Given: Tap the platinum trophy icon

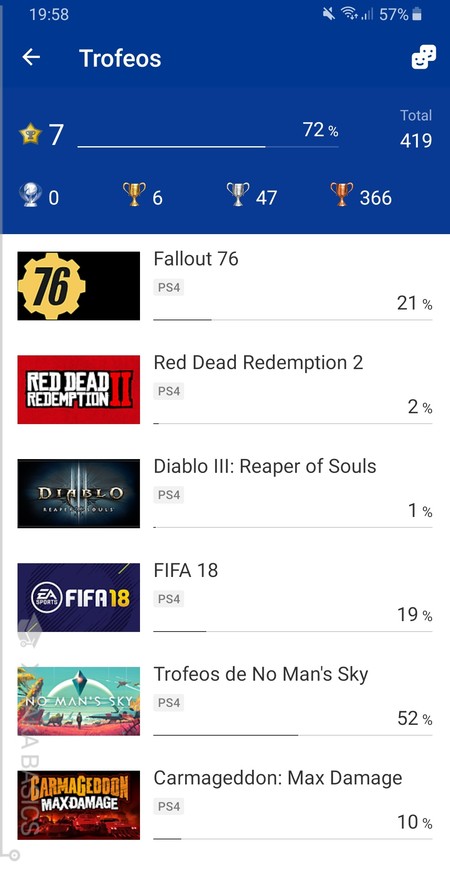Looking at the screenshot, I should pos(30,195).
